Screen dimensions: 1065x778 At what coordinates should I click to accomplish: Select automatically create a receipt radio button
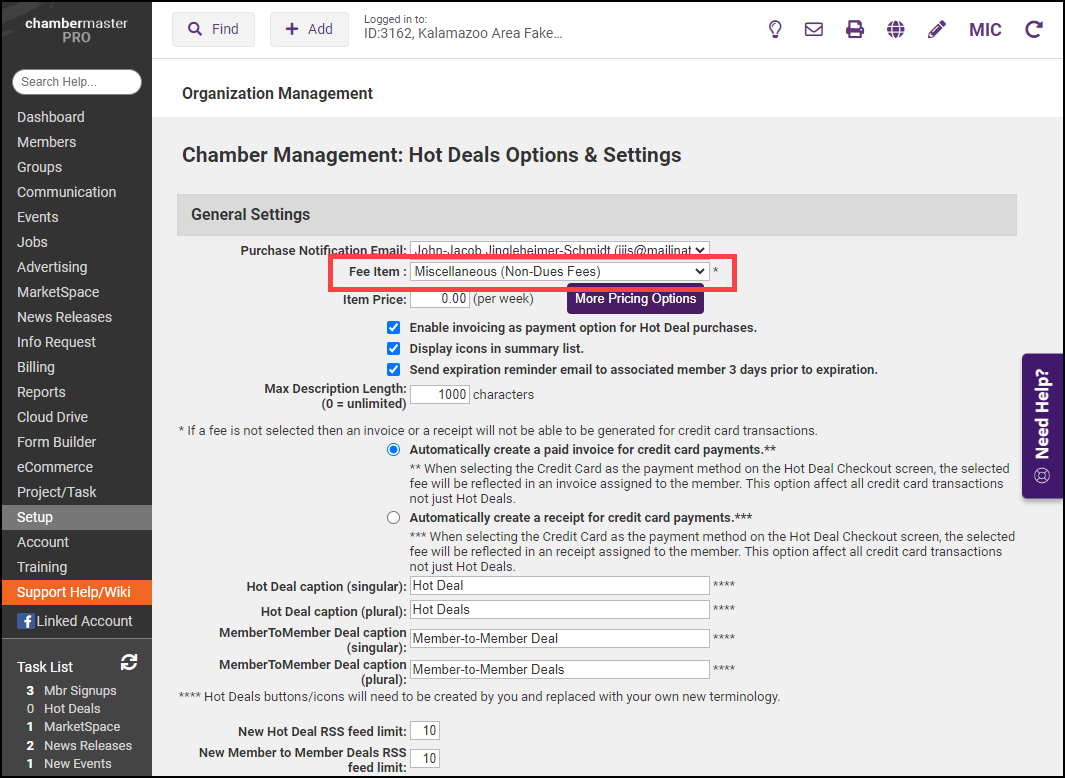(x=394, y=517)
